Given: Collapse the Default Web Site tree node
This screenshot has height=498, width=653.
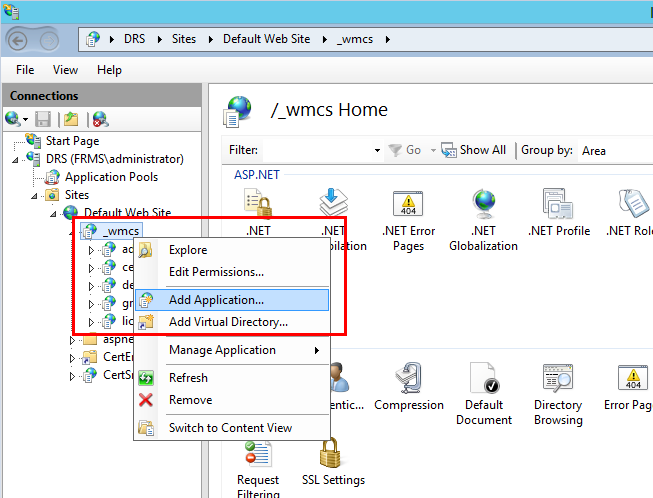Looking at the screenshot, I should pos(57,213).
